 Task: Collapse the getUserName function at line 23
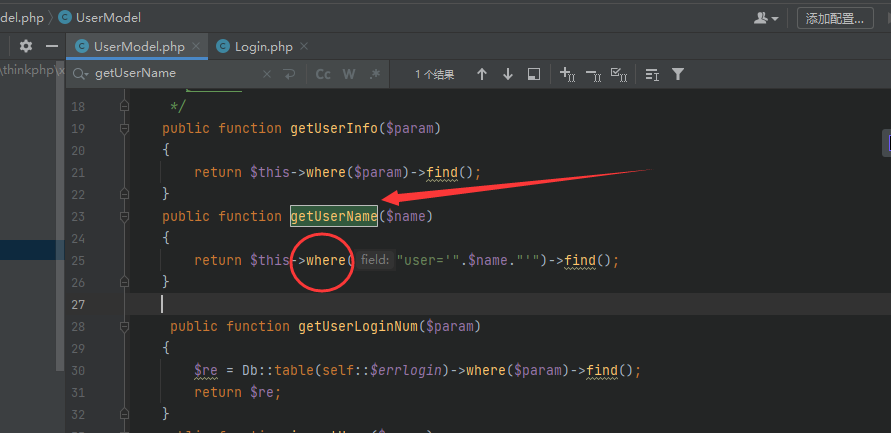(124, 216)
